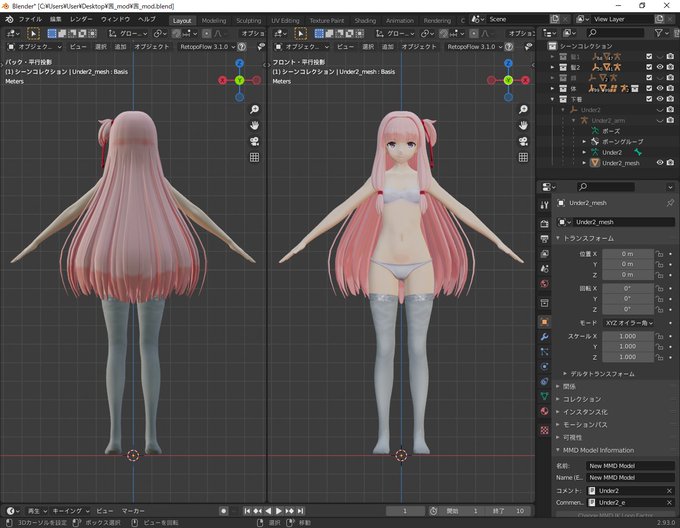Open Modifiers wrench properties tab
This screenshot has height=528, width=680.
pyautogui.click(x=545, y=337)
